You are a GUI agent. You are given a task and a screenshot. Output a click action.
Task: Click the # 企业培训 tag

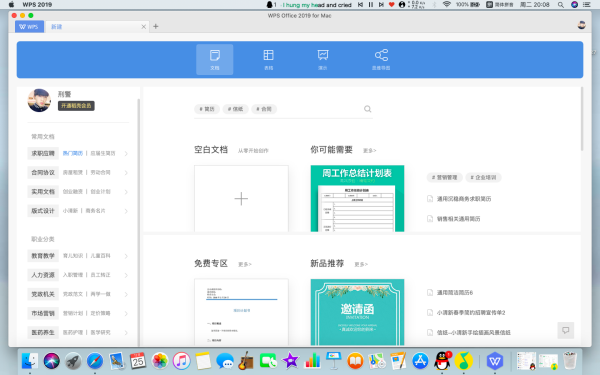pos(483,178)
